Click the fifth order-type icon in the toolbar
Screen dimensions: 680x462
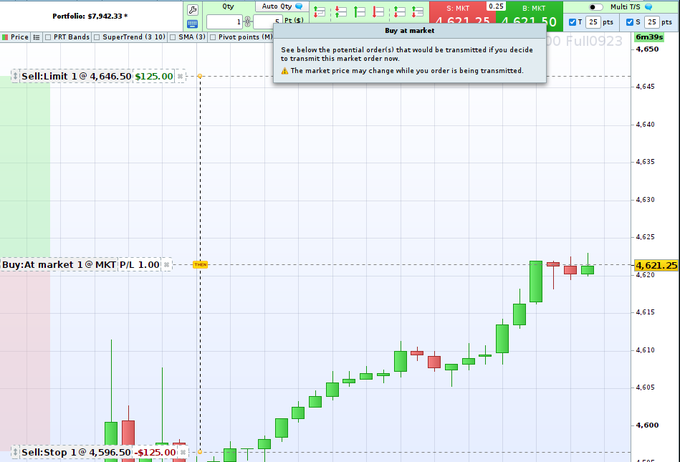[399, 12]
